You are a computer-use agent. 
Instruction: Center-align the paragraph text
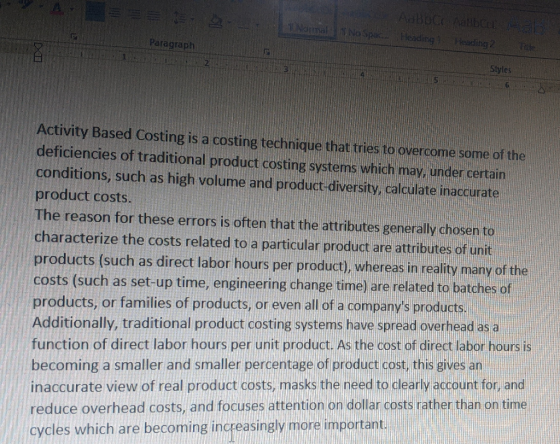[x=115, y=13]
